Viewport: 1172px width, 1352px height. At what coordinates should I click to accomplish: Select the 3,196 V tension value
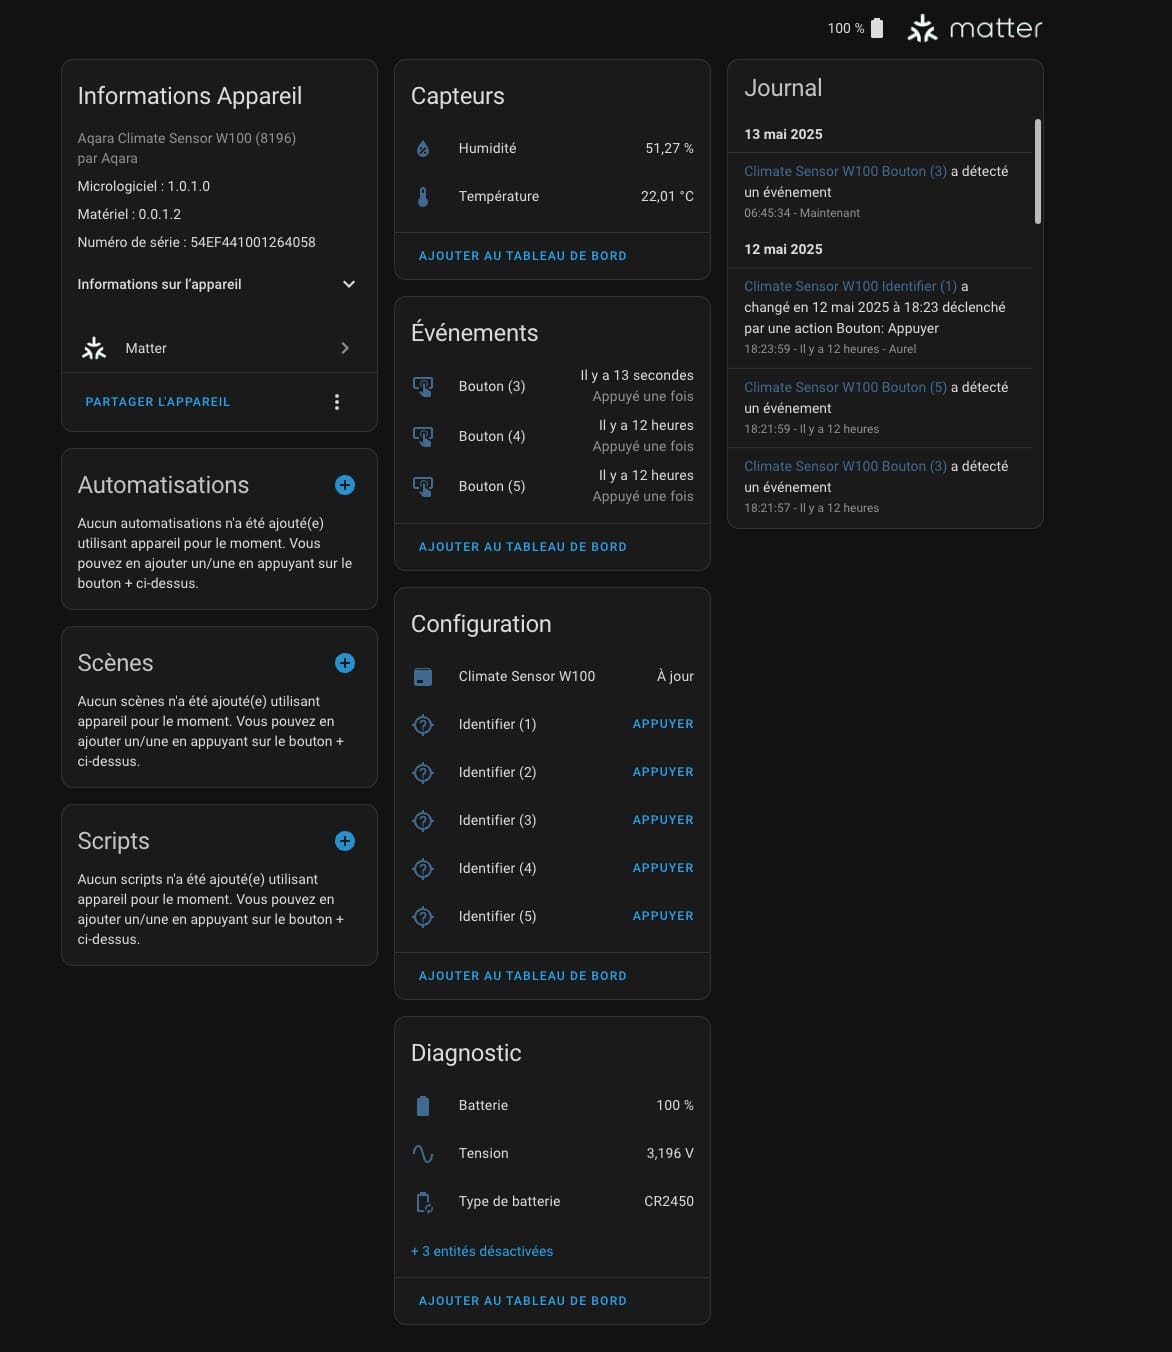click(670, 1153)
